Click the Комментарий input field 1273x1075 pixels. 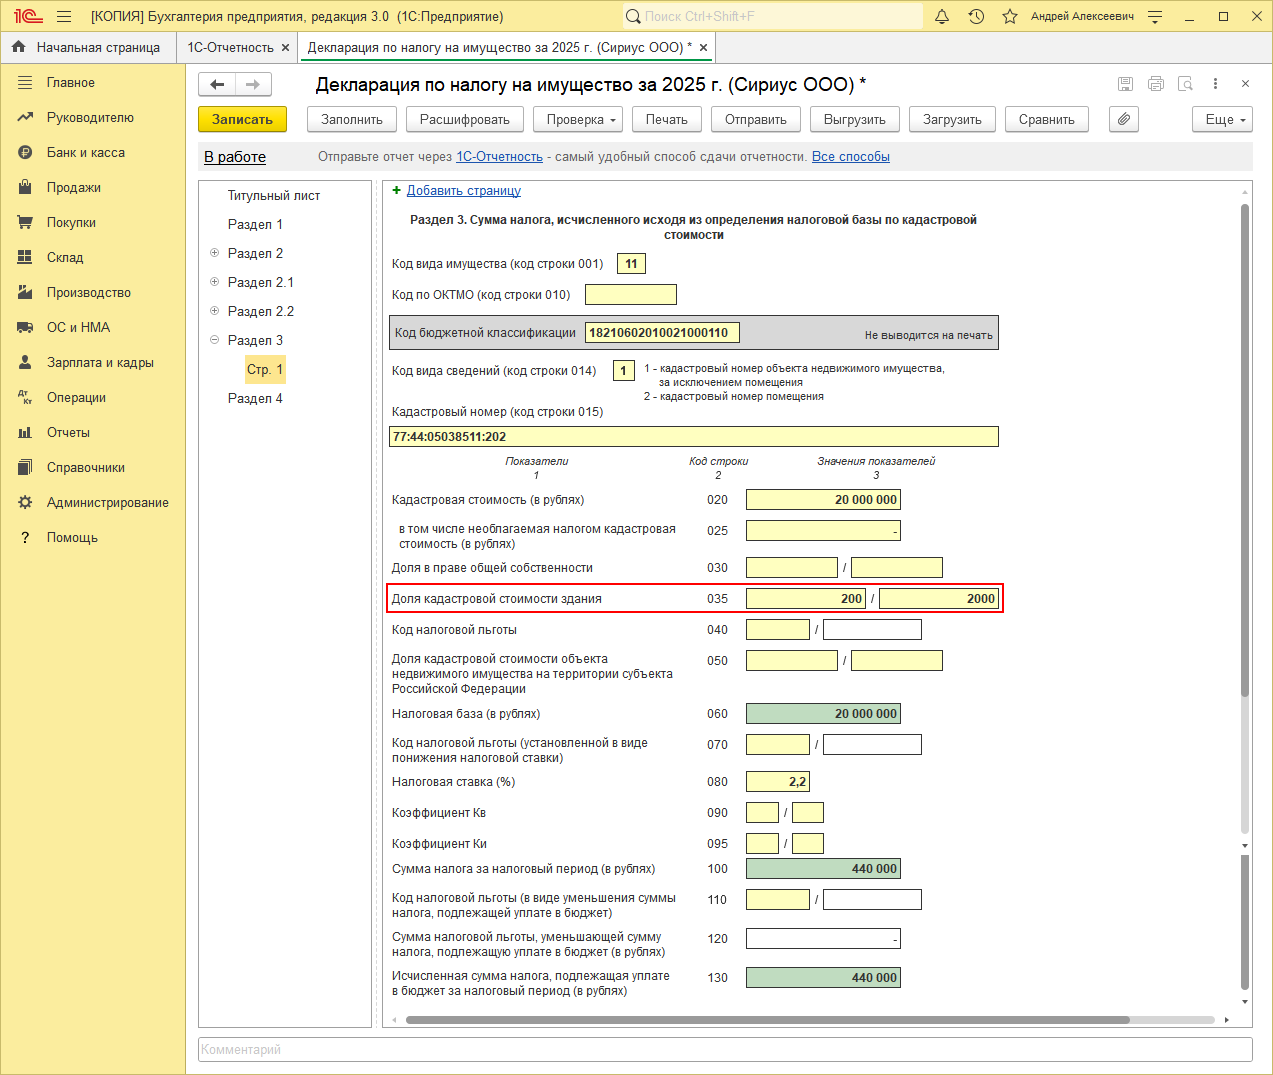coord(724,1049)
